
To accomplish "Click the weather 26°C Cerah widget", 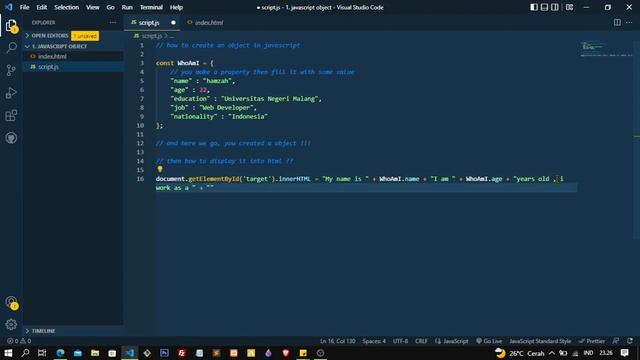I will tap(519, 353).
